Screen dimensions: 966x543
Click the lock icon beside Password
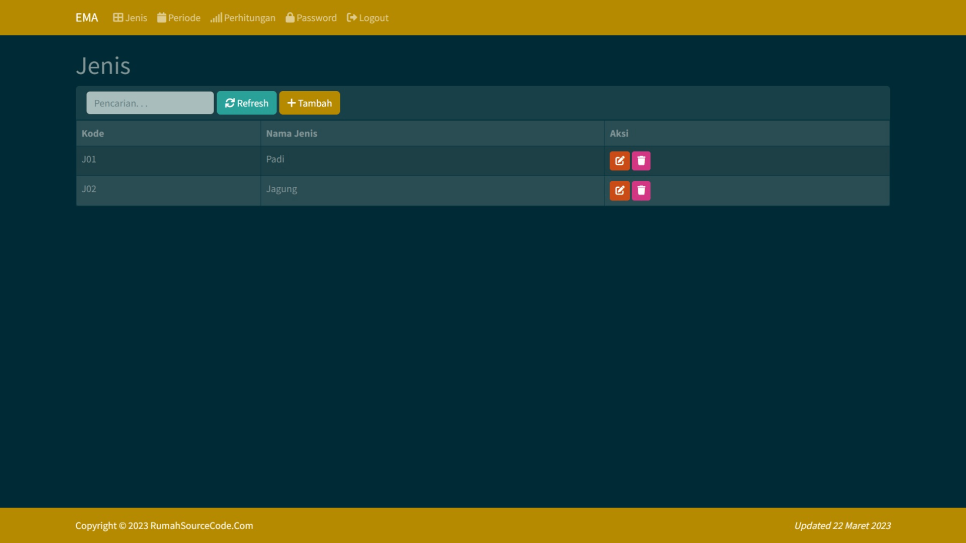[x=290, y=18]
